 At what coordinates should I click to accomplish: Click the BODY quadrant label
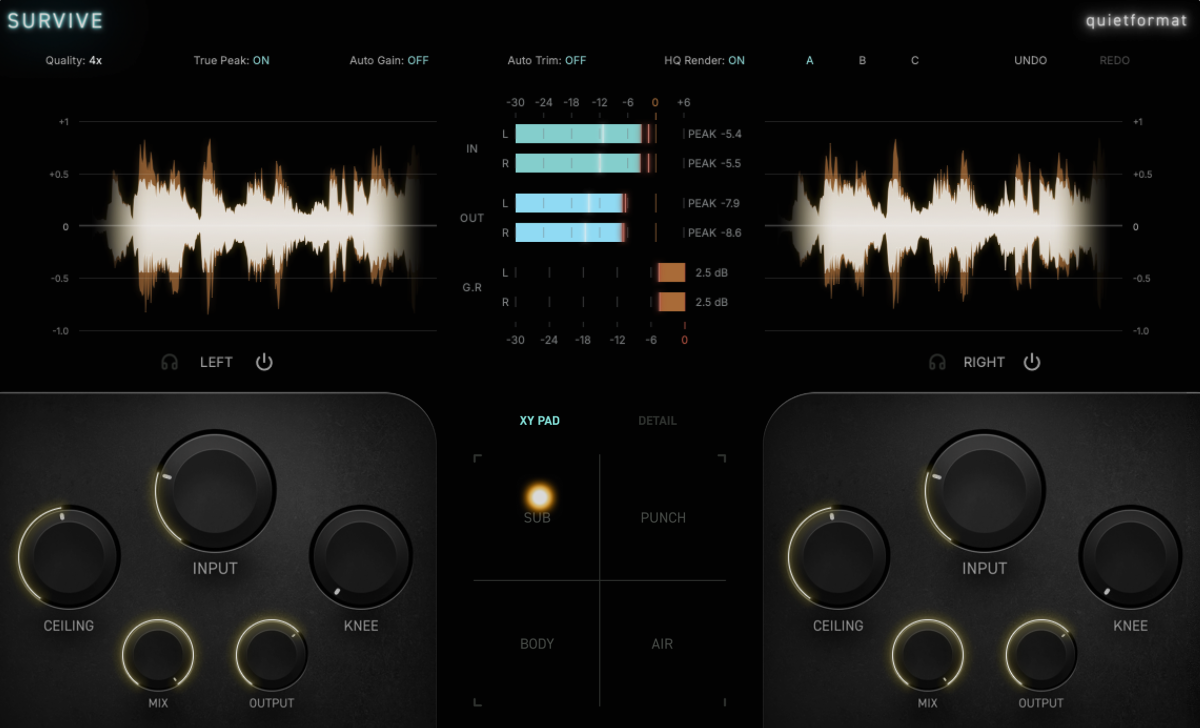537,644
